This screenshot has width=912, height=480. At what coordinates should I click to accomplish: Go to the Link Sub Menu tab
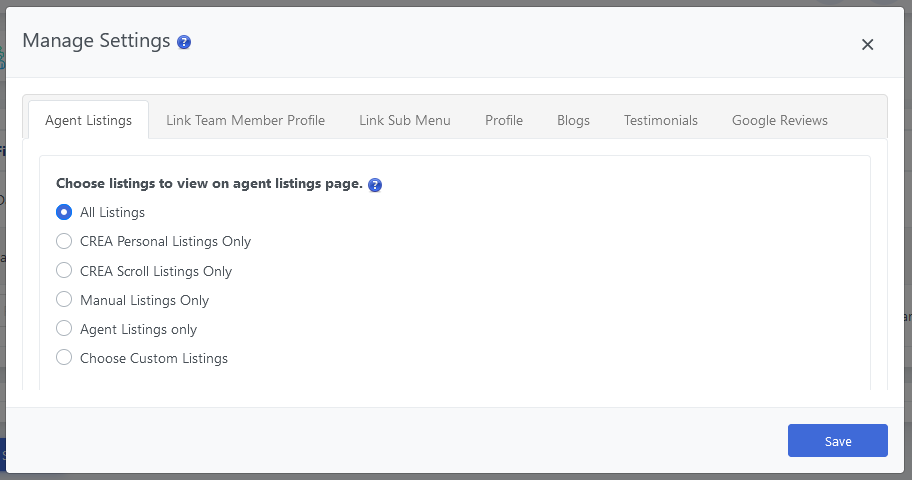405,120
